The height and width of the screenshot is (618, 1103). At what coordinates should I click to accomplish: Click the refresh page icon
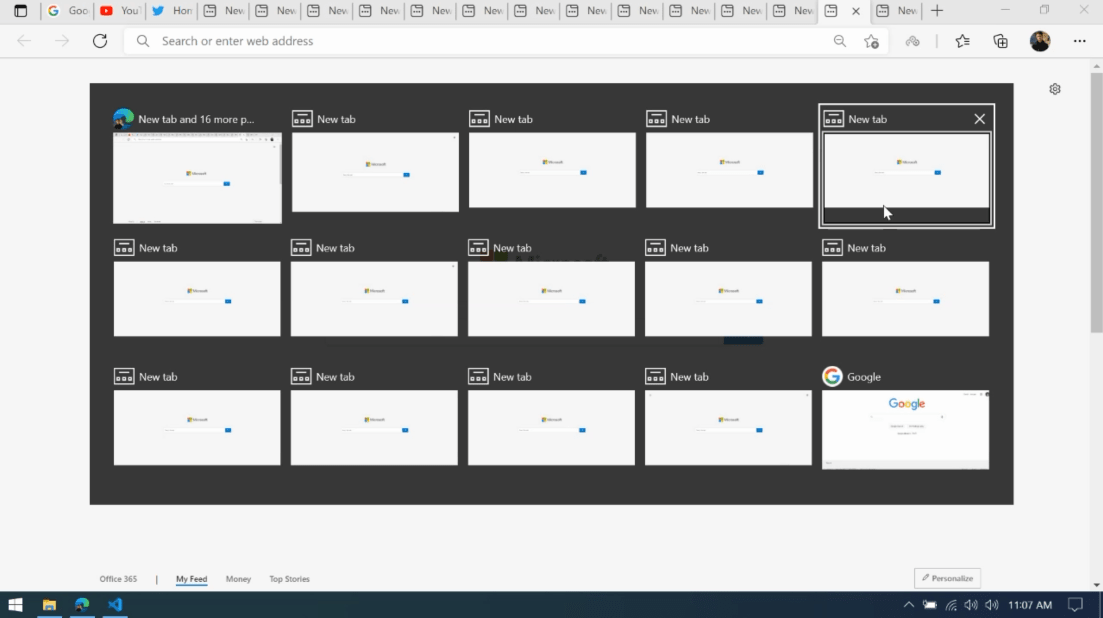(x=100, y=41)
